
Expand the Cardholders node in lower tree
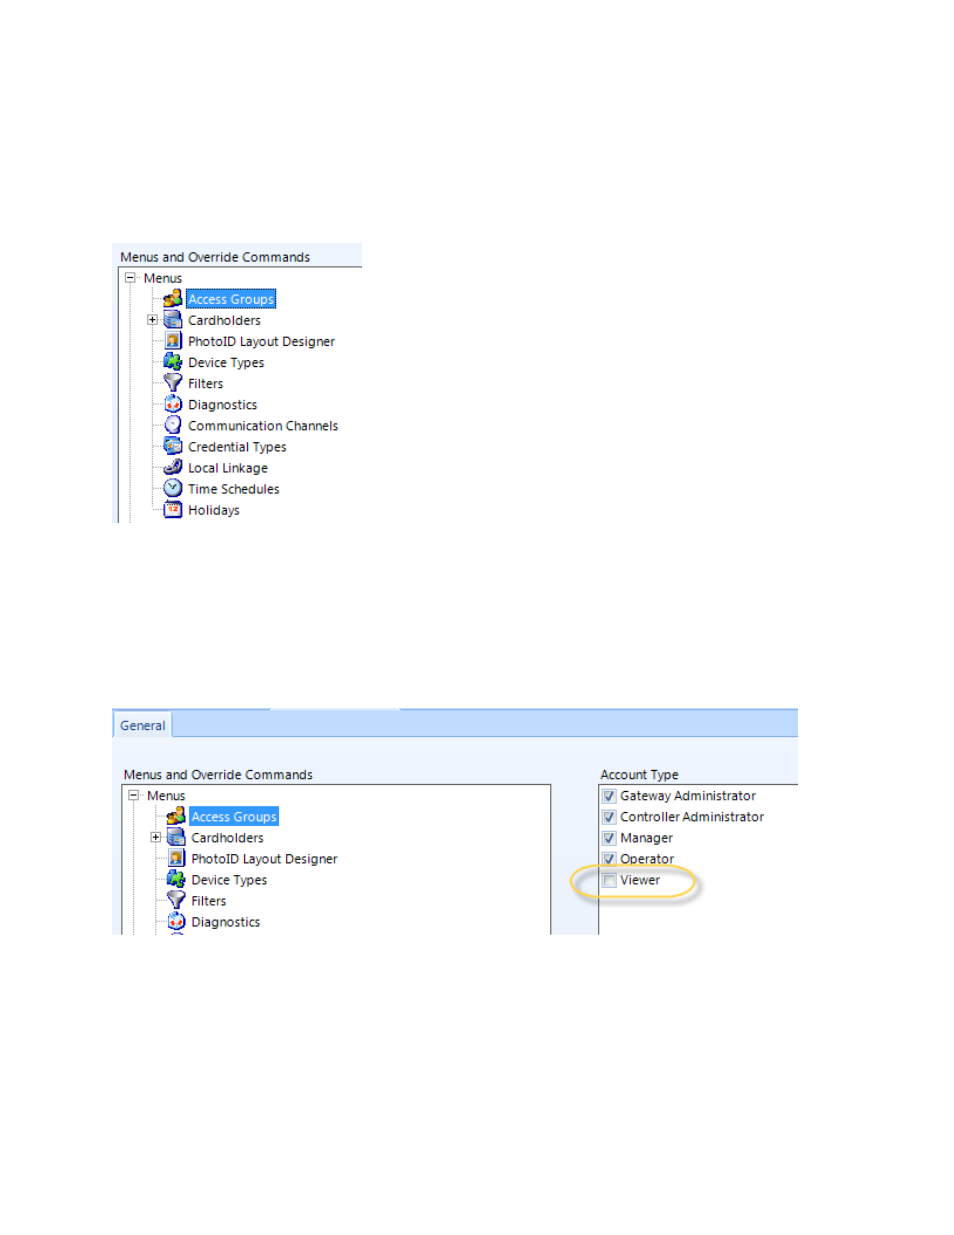(155, 837)
